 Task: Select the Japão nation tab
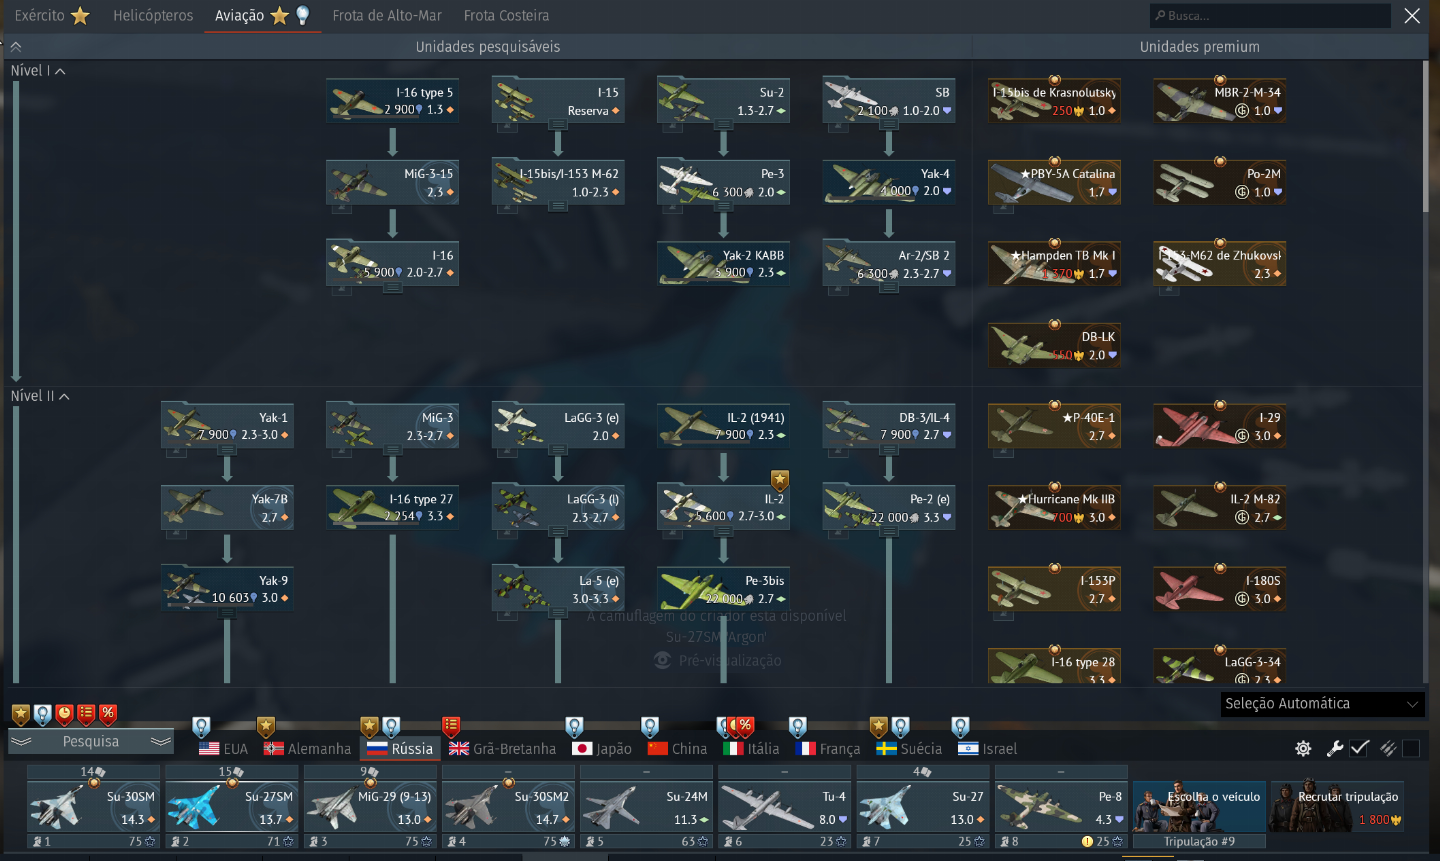(602, 748)
